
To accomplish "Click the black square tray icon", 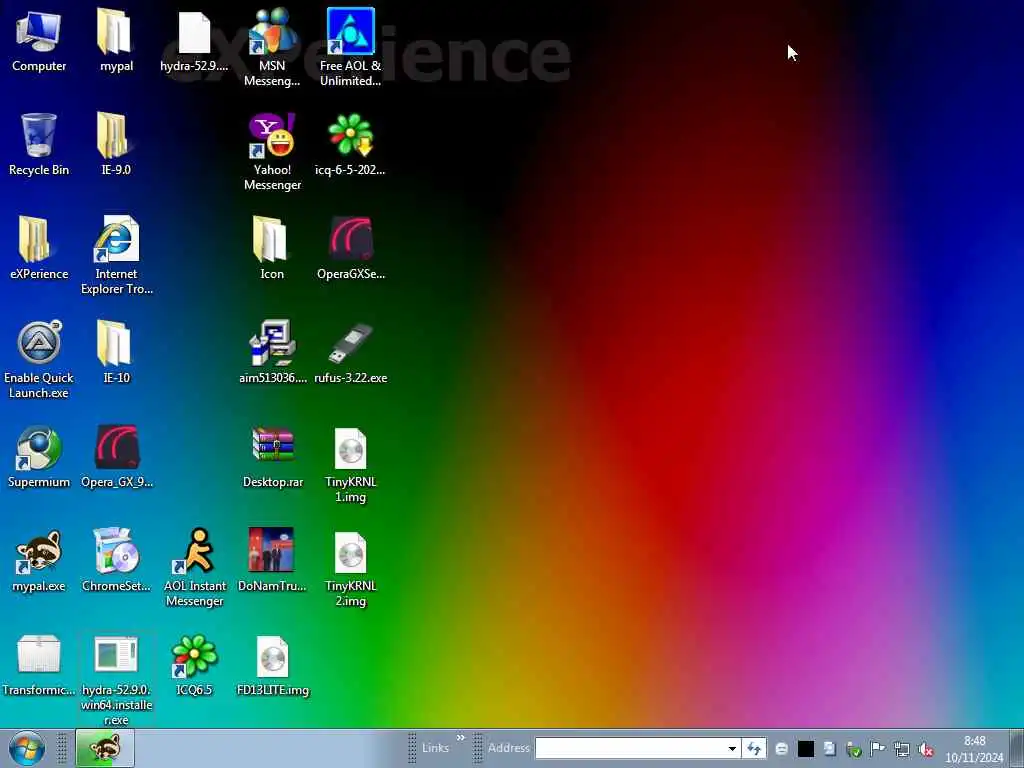I will (806, 749).
